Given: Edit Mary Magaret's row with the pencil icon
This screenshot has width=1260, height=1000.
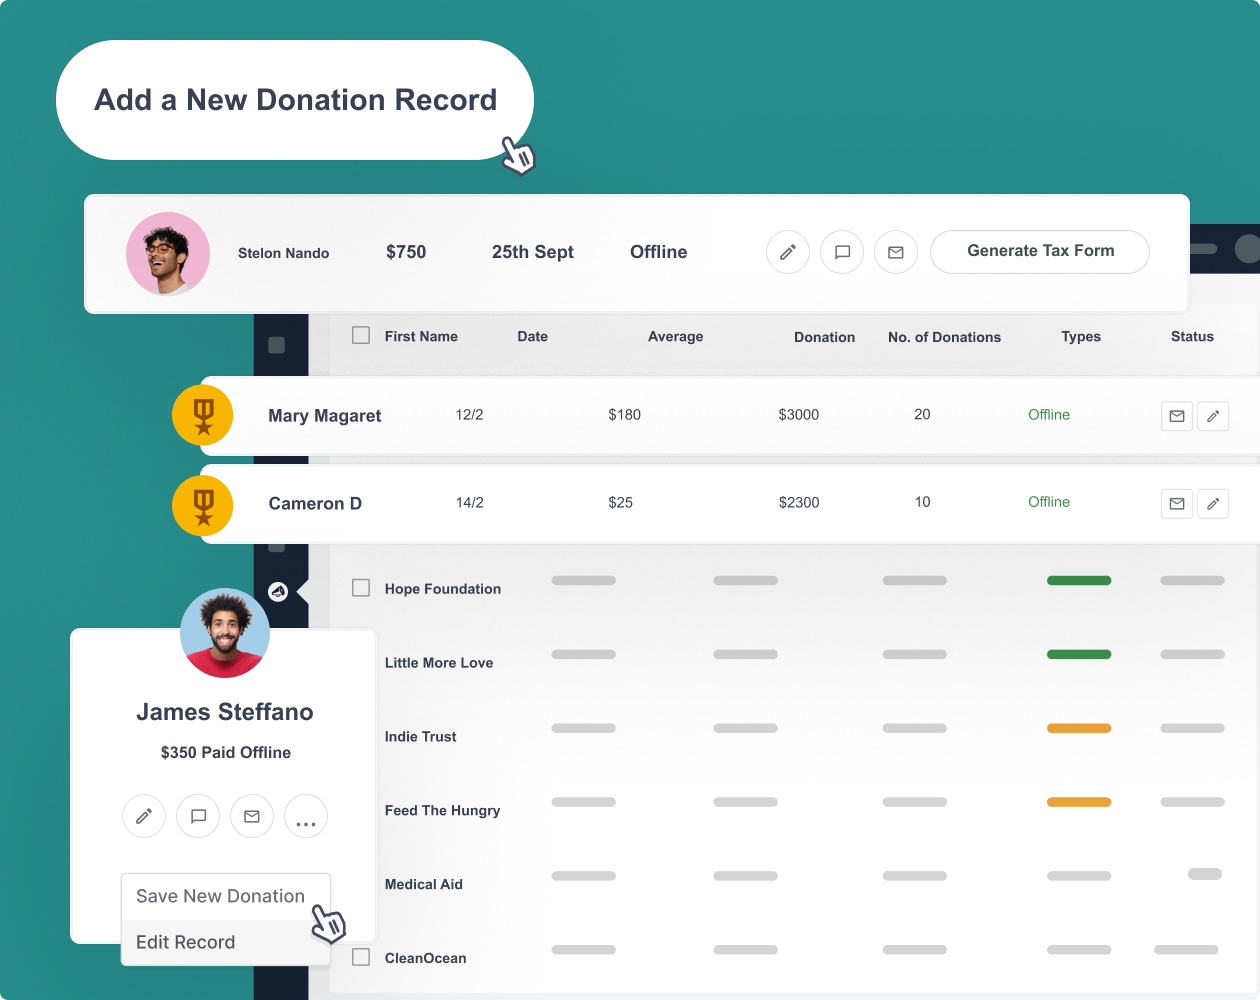Looking at the screenshot, I should [1213, 416].
